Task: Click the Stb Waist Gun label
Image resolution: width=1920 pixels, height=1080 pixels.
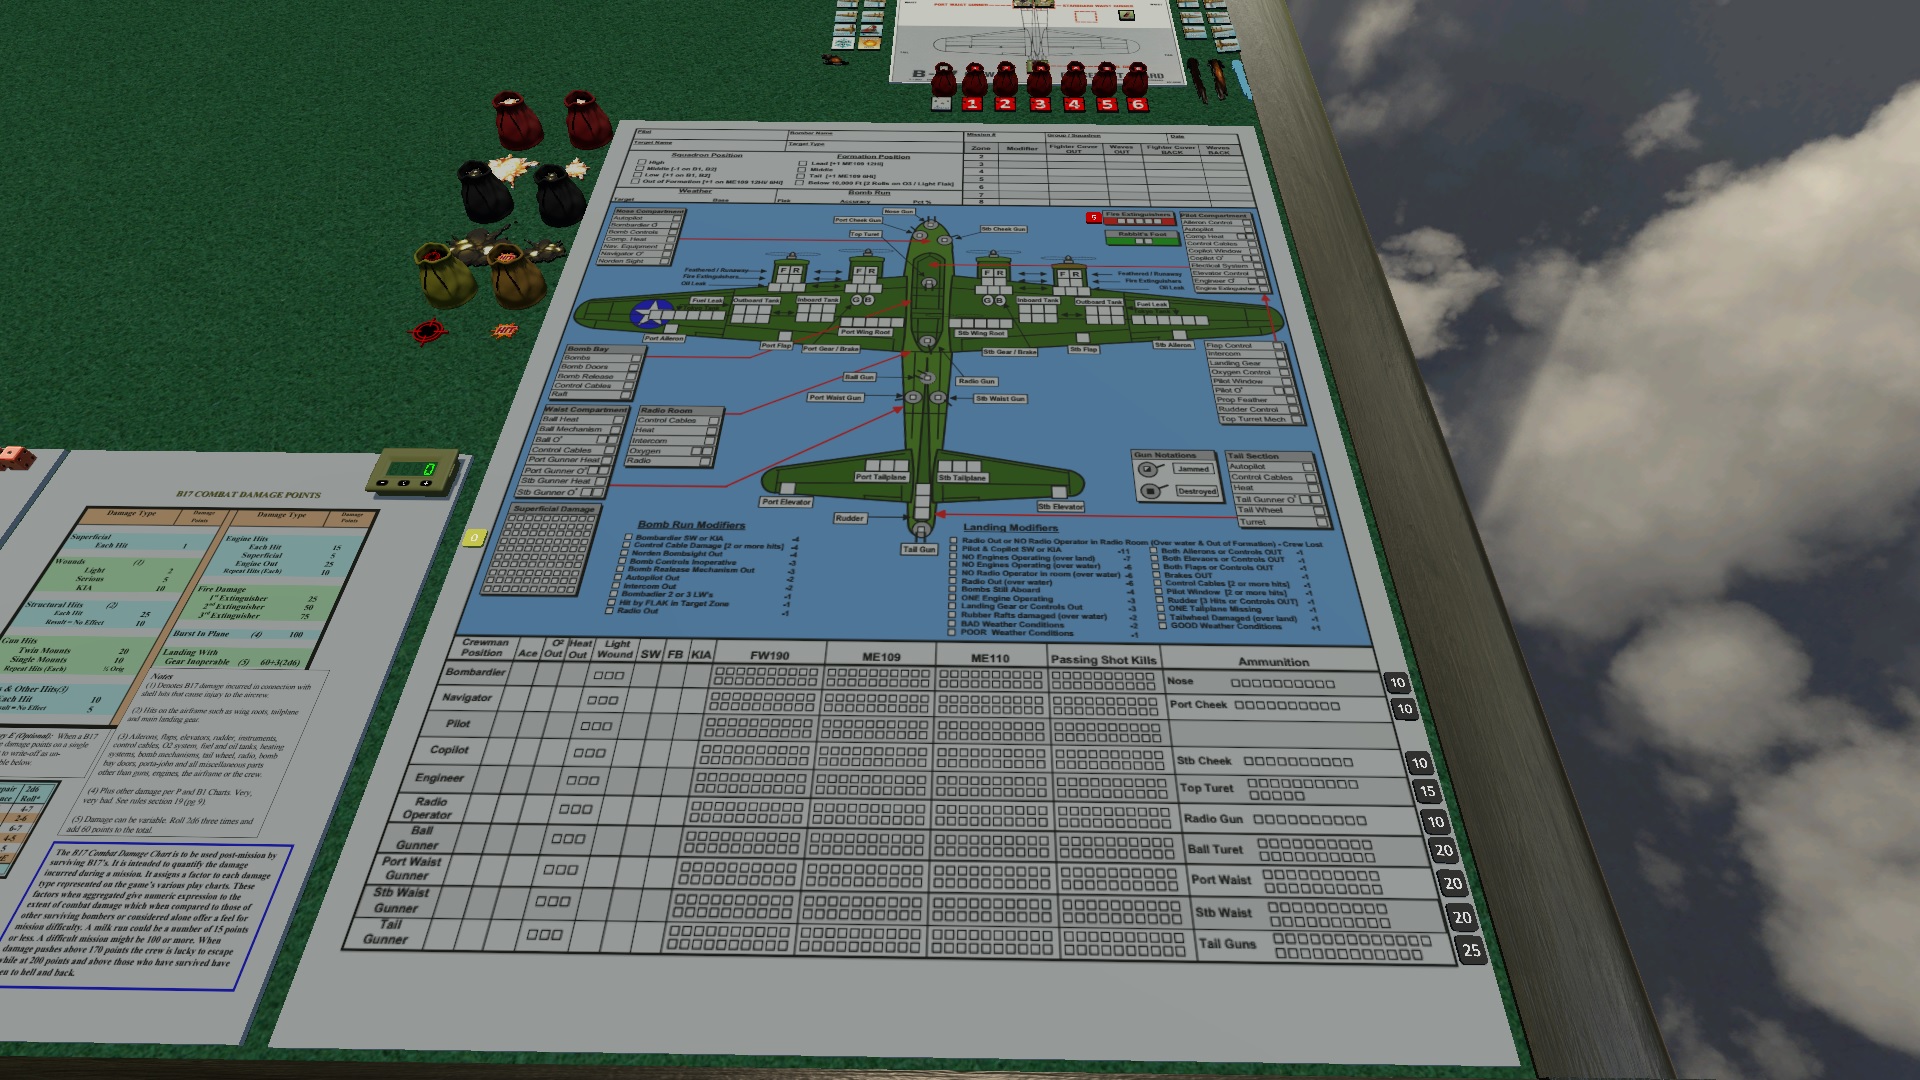Action: [x=1000, y=399]
